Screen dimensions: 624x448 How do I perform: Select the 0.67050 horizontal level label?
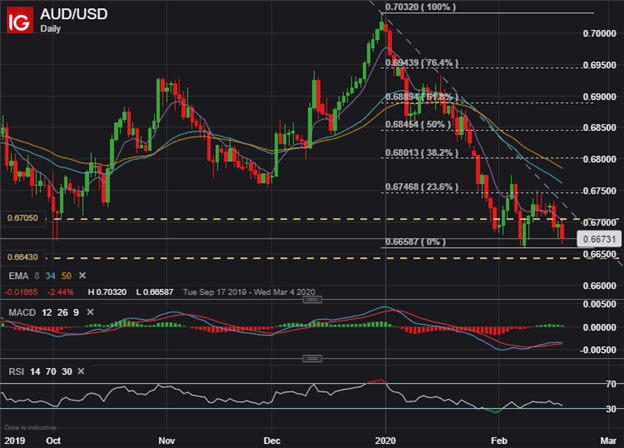[x=23, y=218]
